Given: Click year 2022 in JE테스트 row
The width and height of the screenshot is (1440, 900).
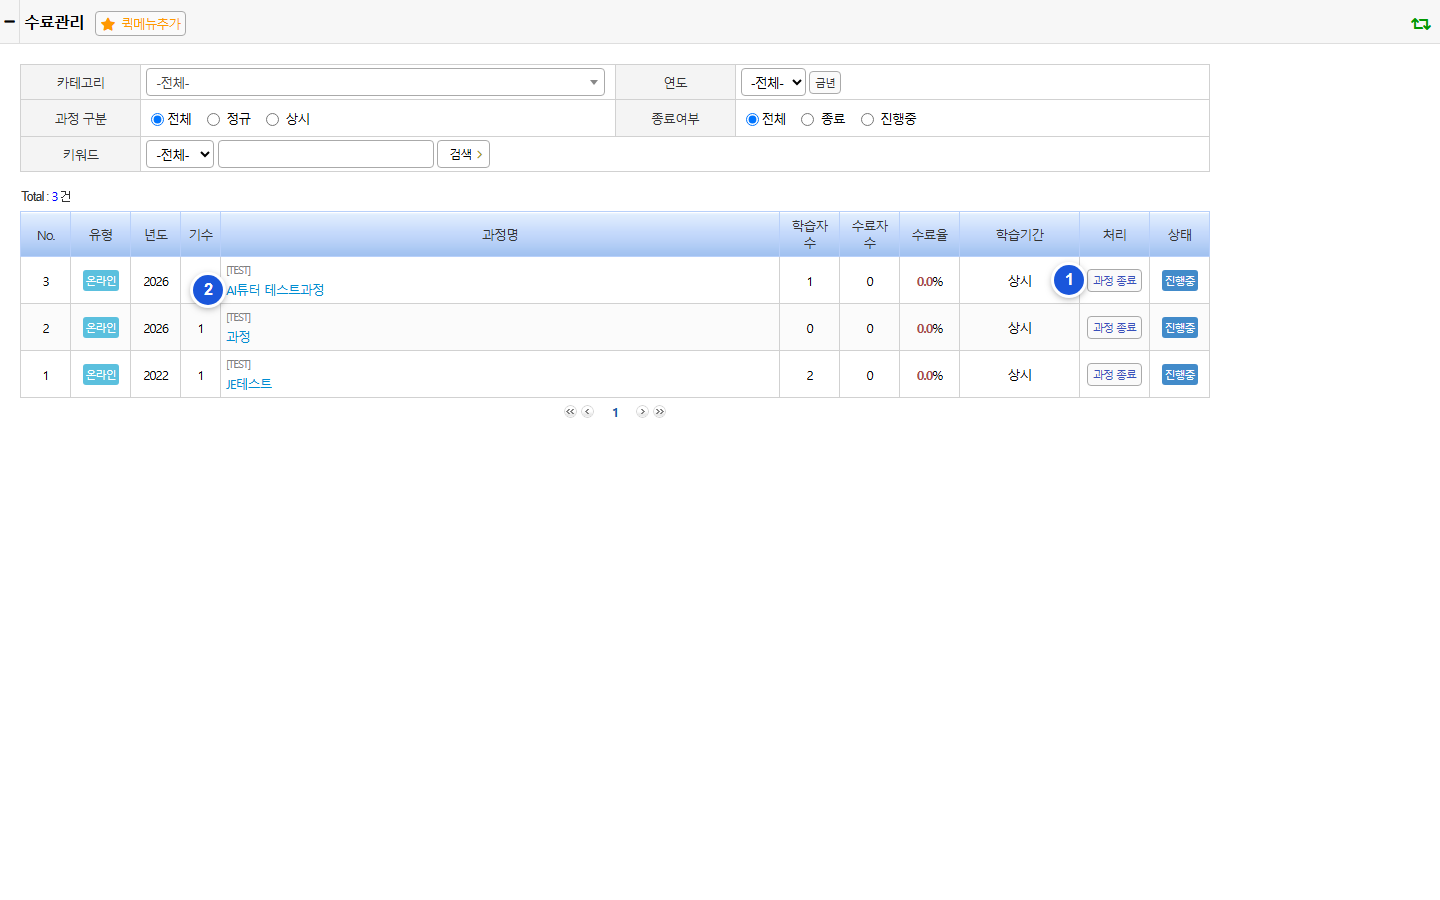Looking at the screenshot, I should pos(156,376).
